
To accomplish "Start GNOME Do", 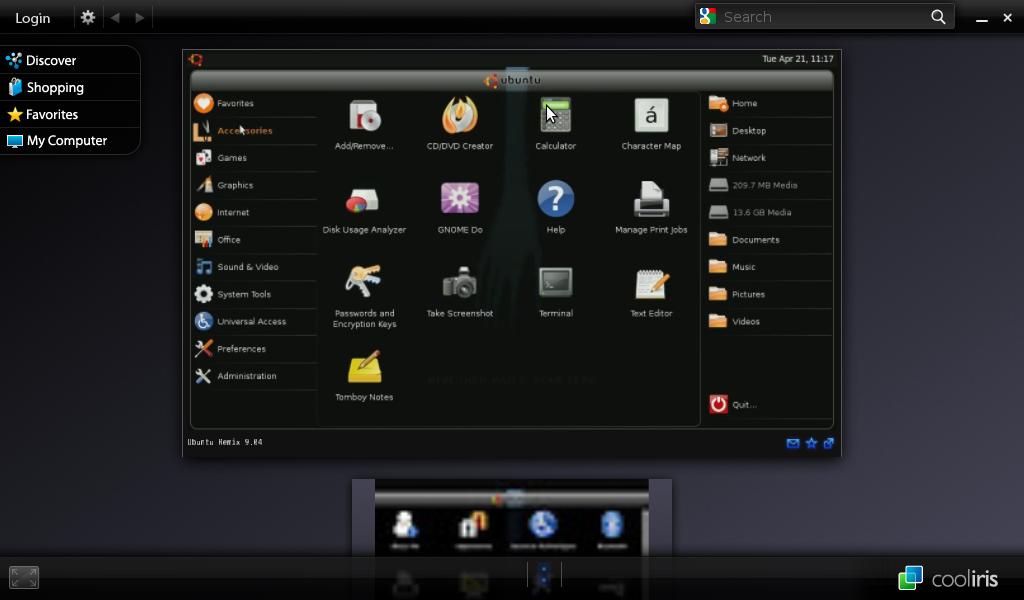I will 460,198.
